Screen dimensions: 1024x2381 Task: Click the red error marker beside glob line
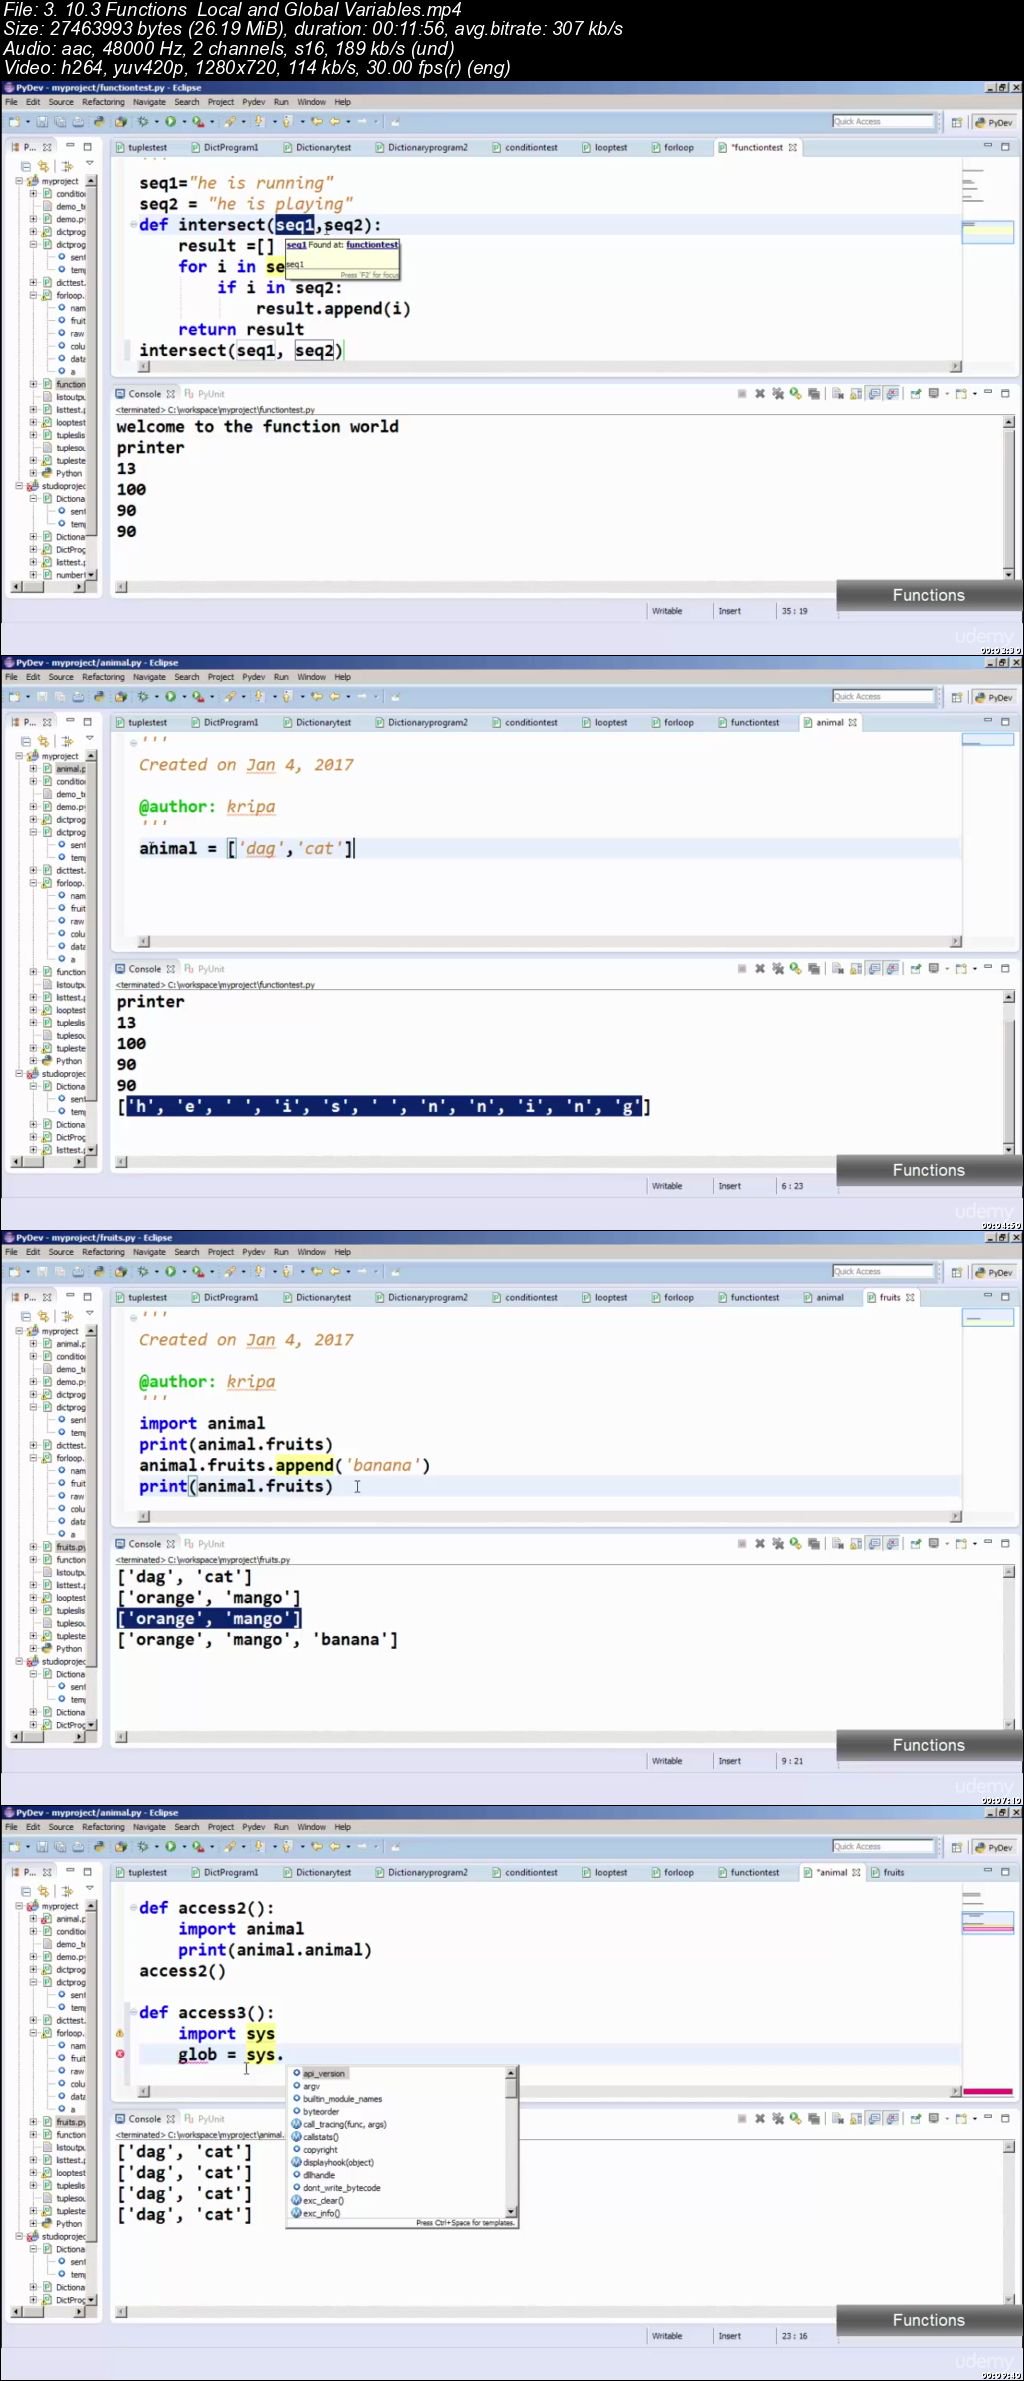[120, 2054]
